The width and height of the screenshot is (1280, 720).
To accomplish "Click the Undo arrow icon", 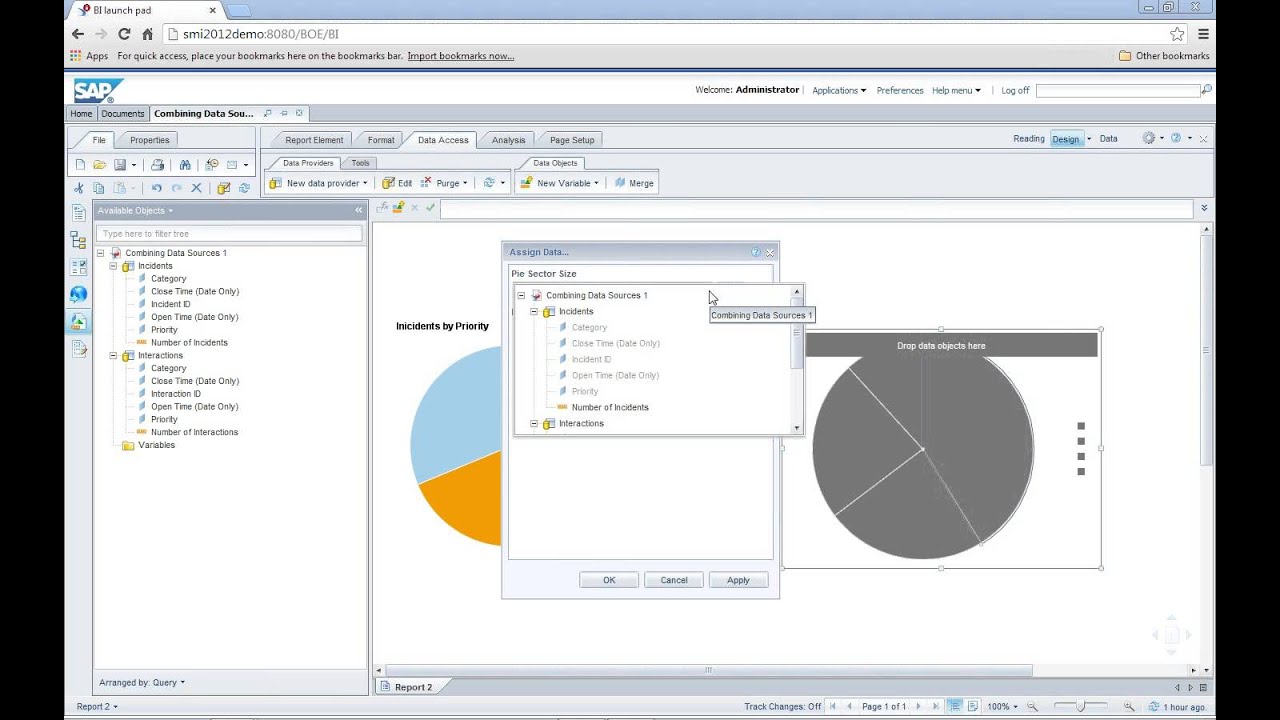I will [156, 188].
